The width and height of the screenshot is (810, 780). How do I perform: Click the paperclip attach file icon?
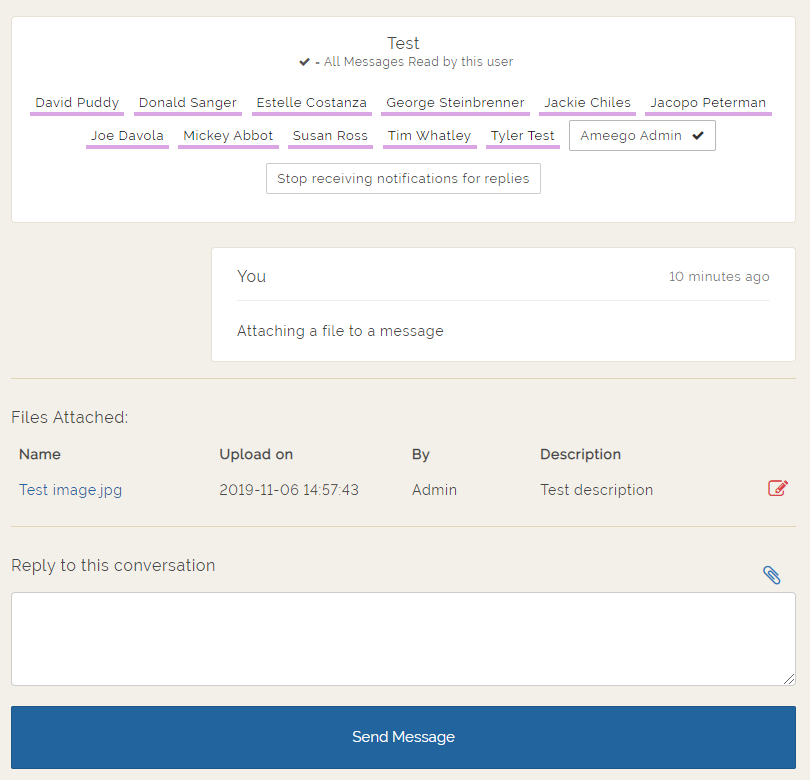pyautogui.click(x=771, y=574)
